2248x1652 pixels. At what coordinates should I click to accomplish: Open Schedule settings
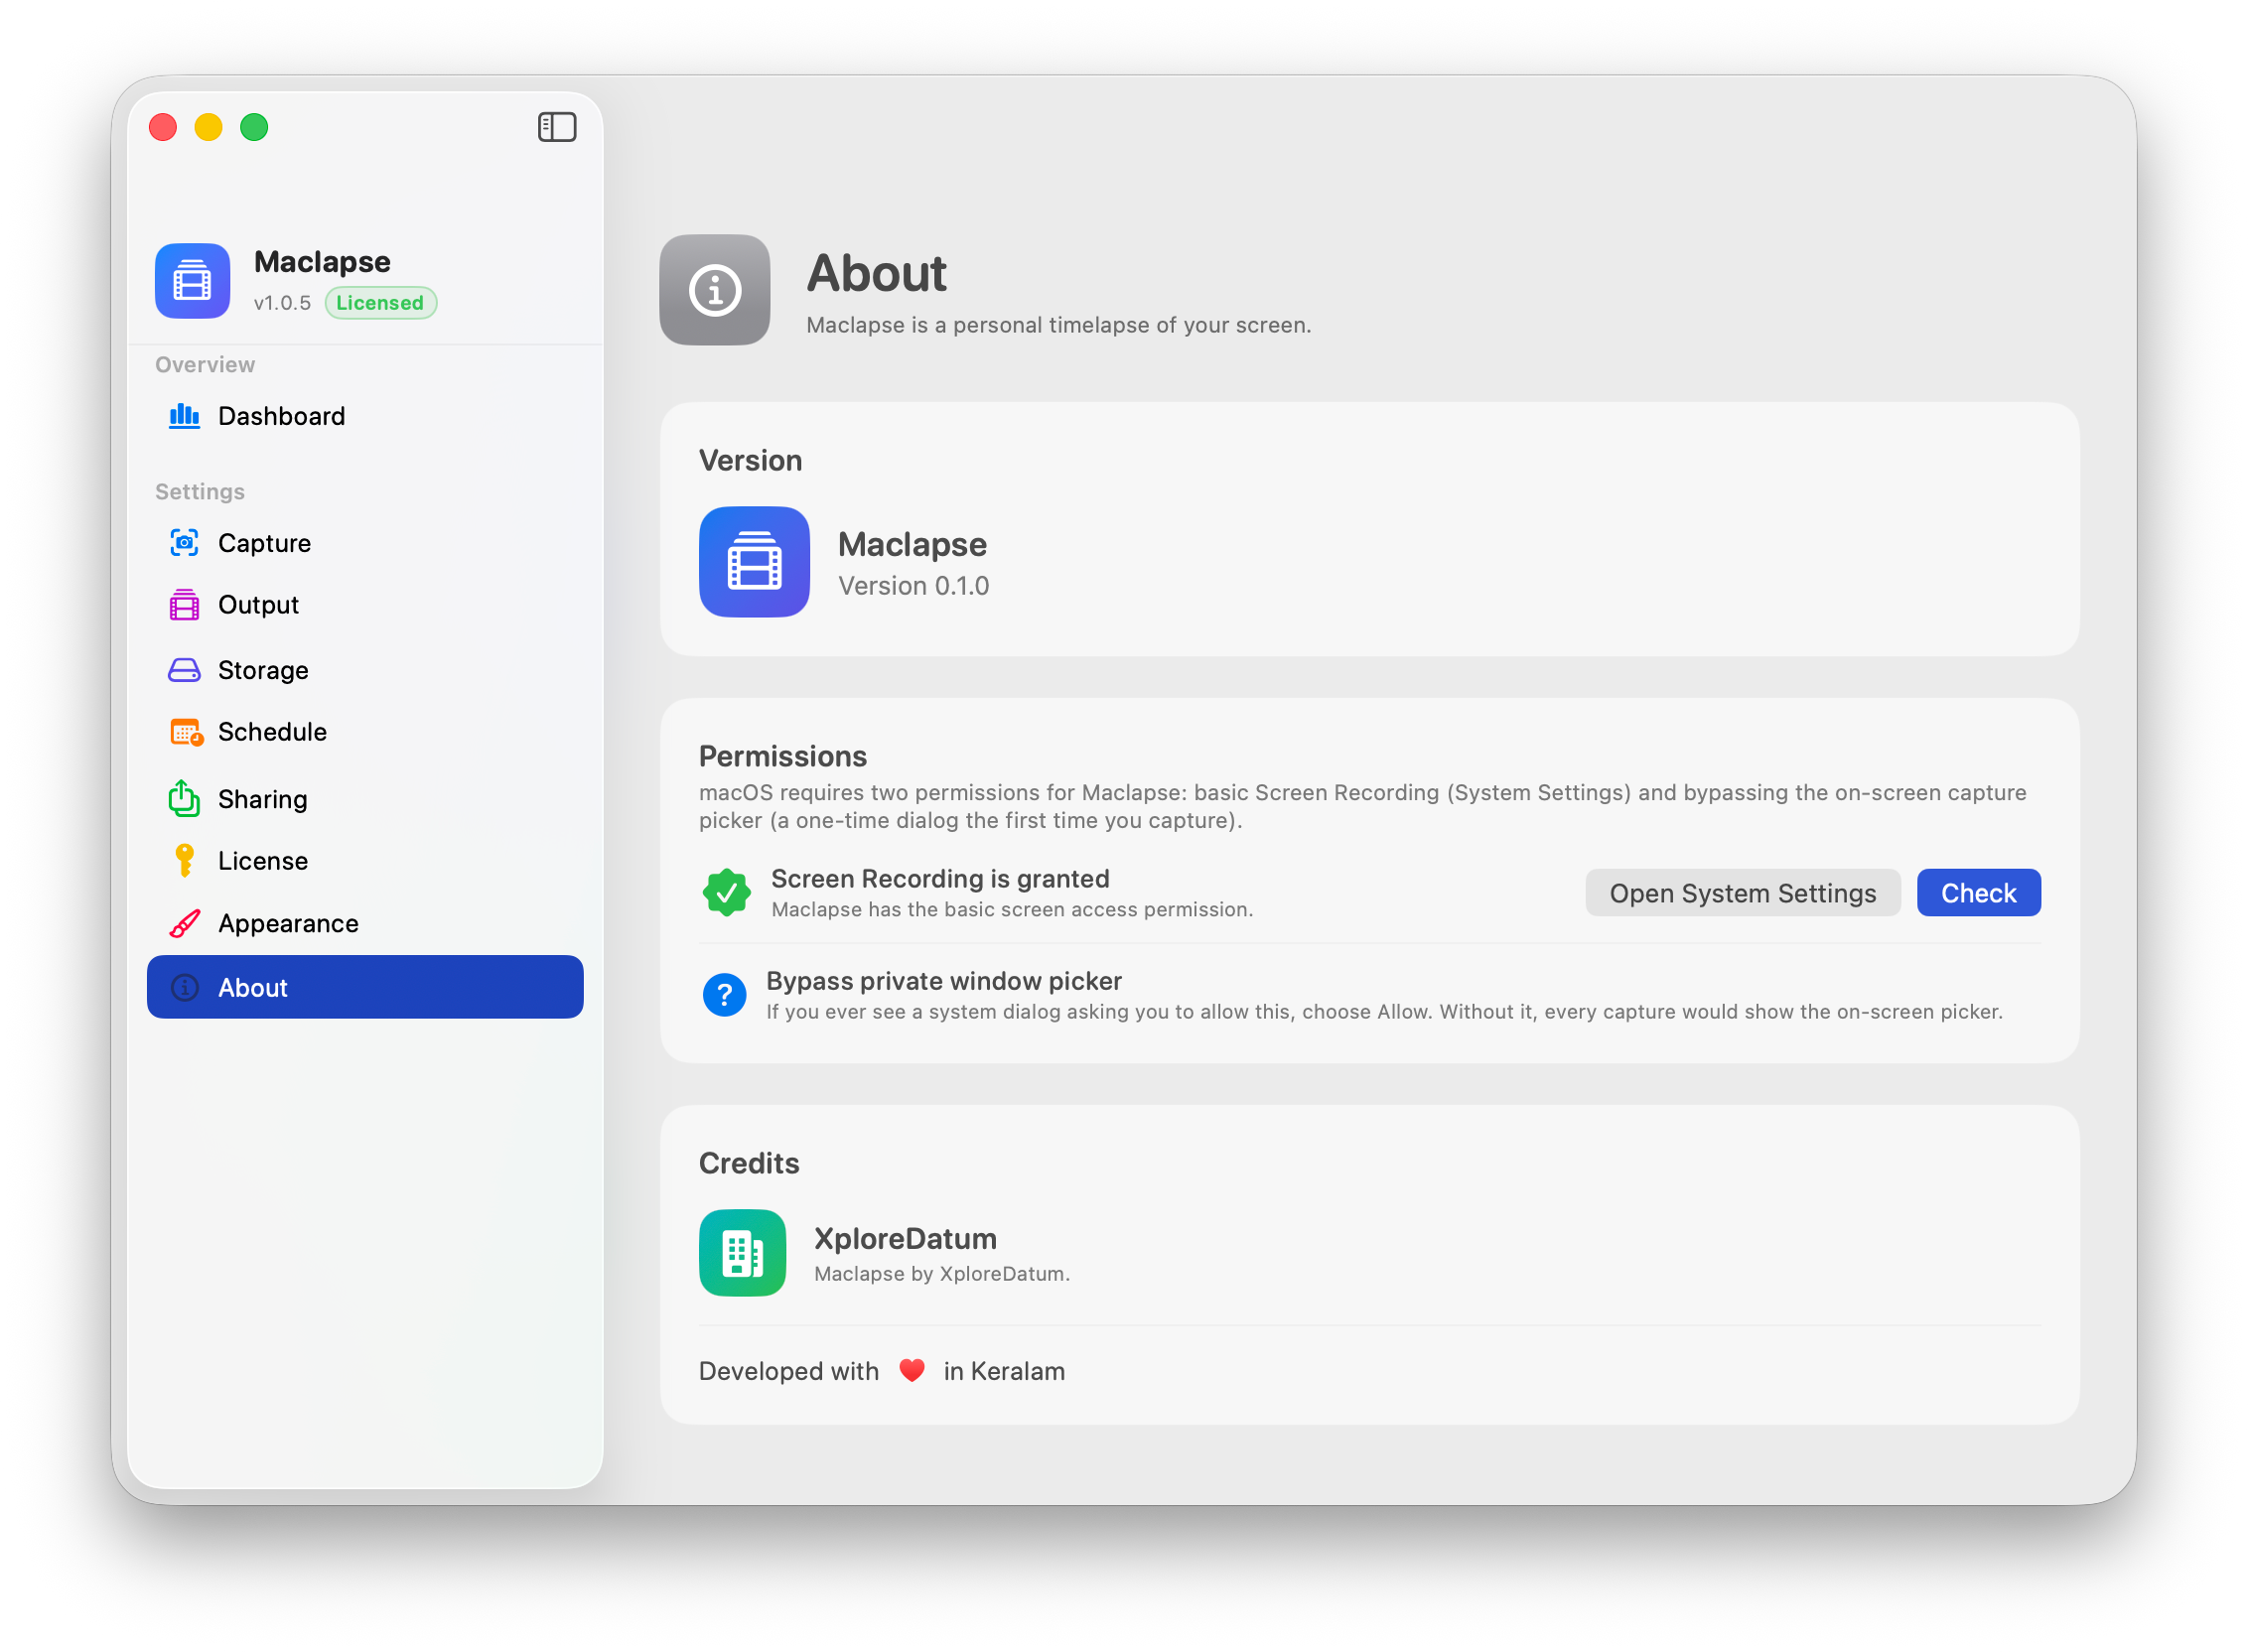[x=365, y=732]
